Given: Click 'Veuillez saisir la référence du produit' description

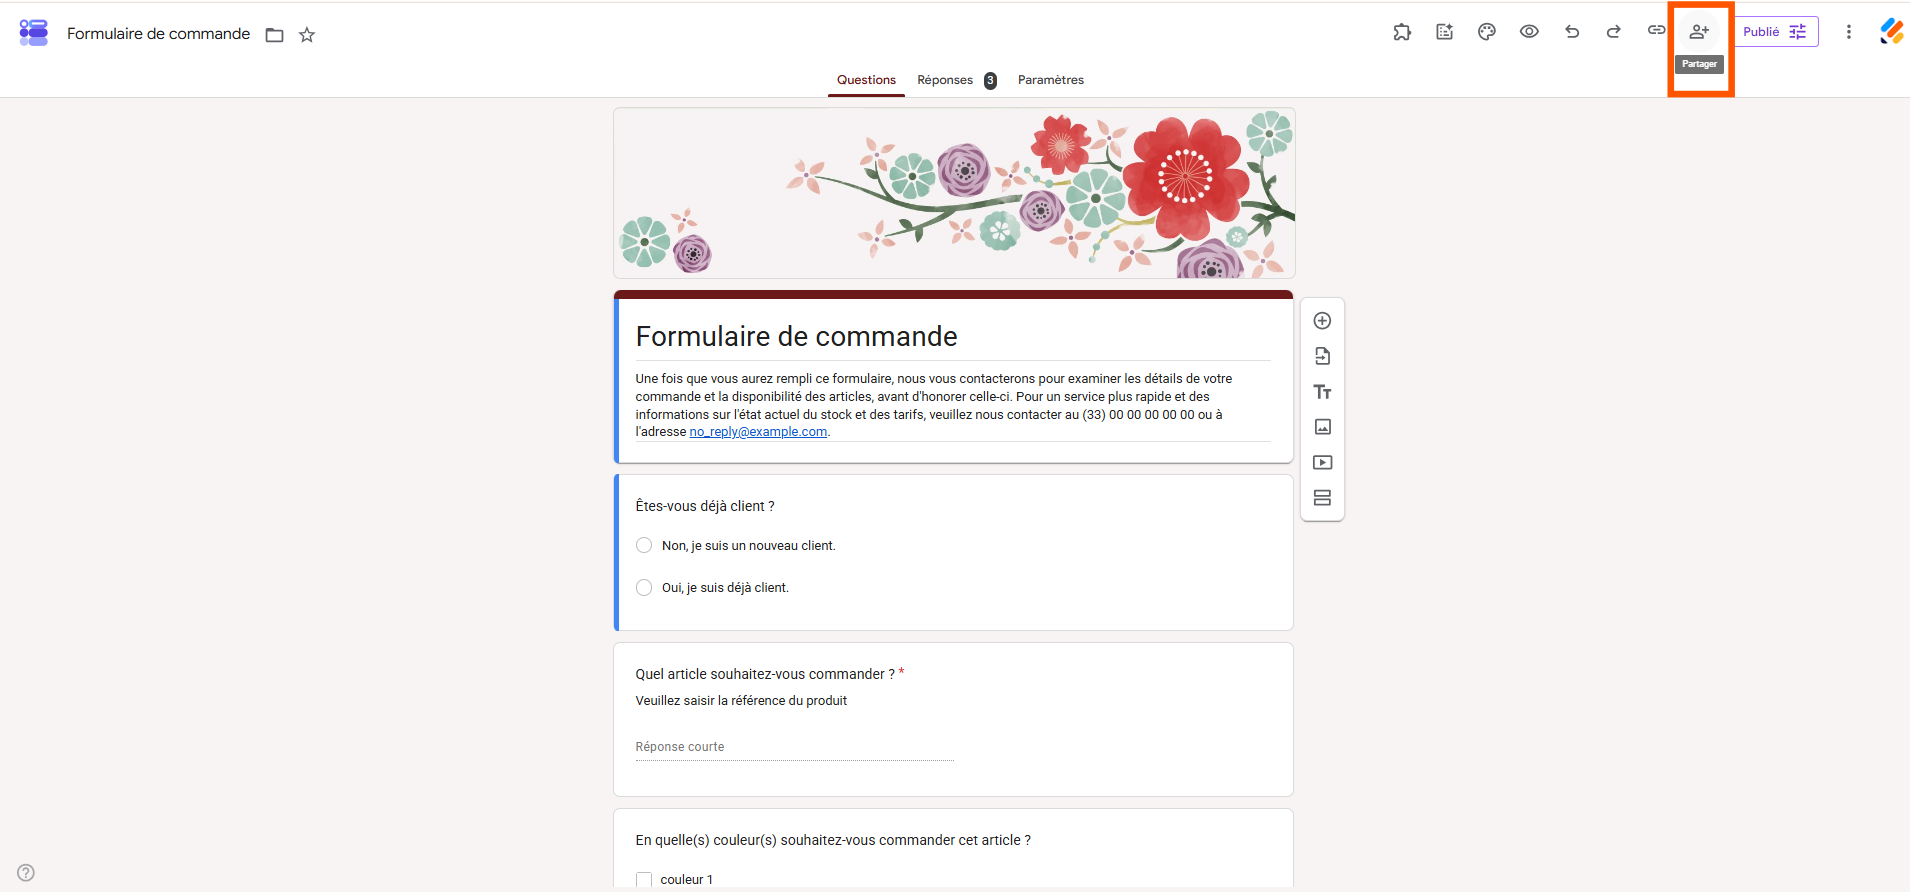Looking at the screenshot, I should point(741,701).
